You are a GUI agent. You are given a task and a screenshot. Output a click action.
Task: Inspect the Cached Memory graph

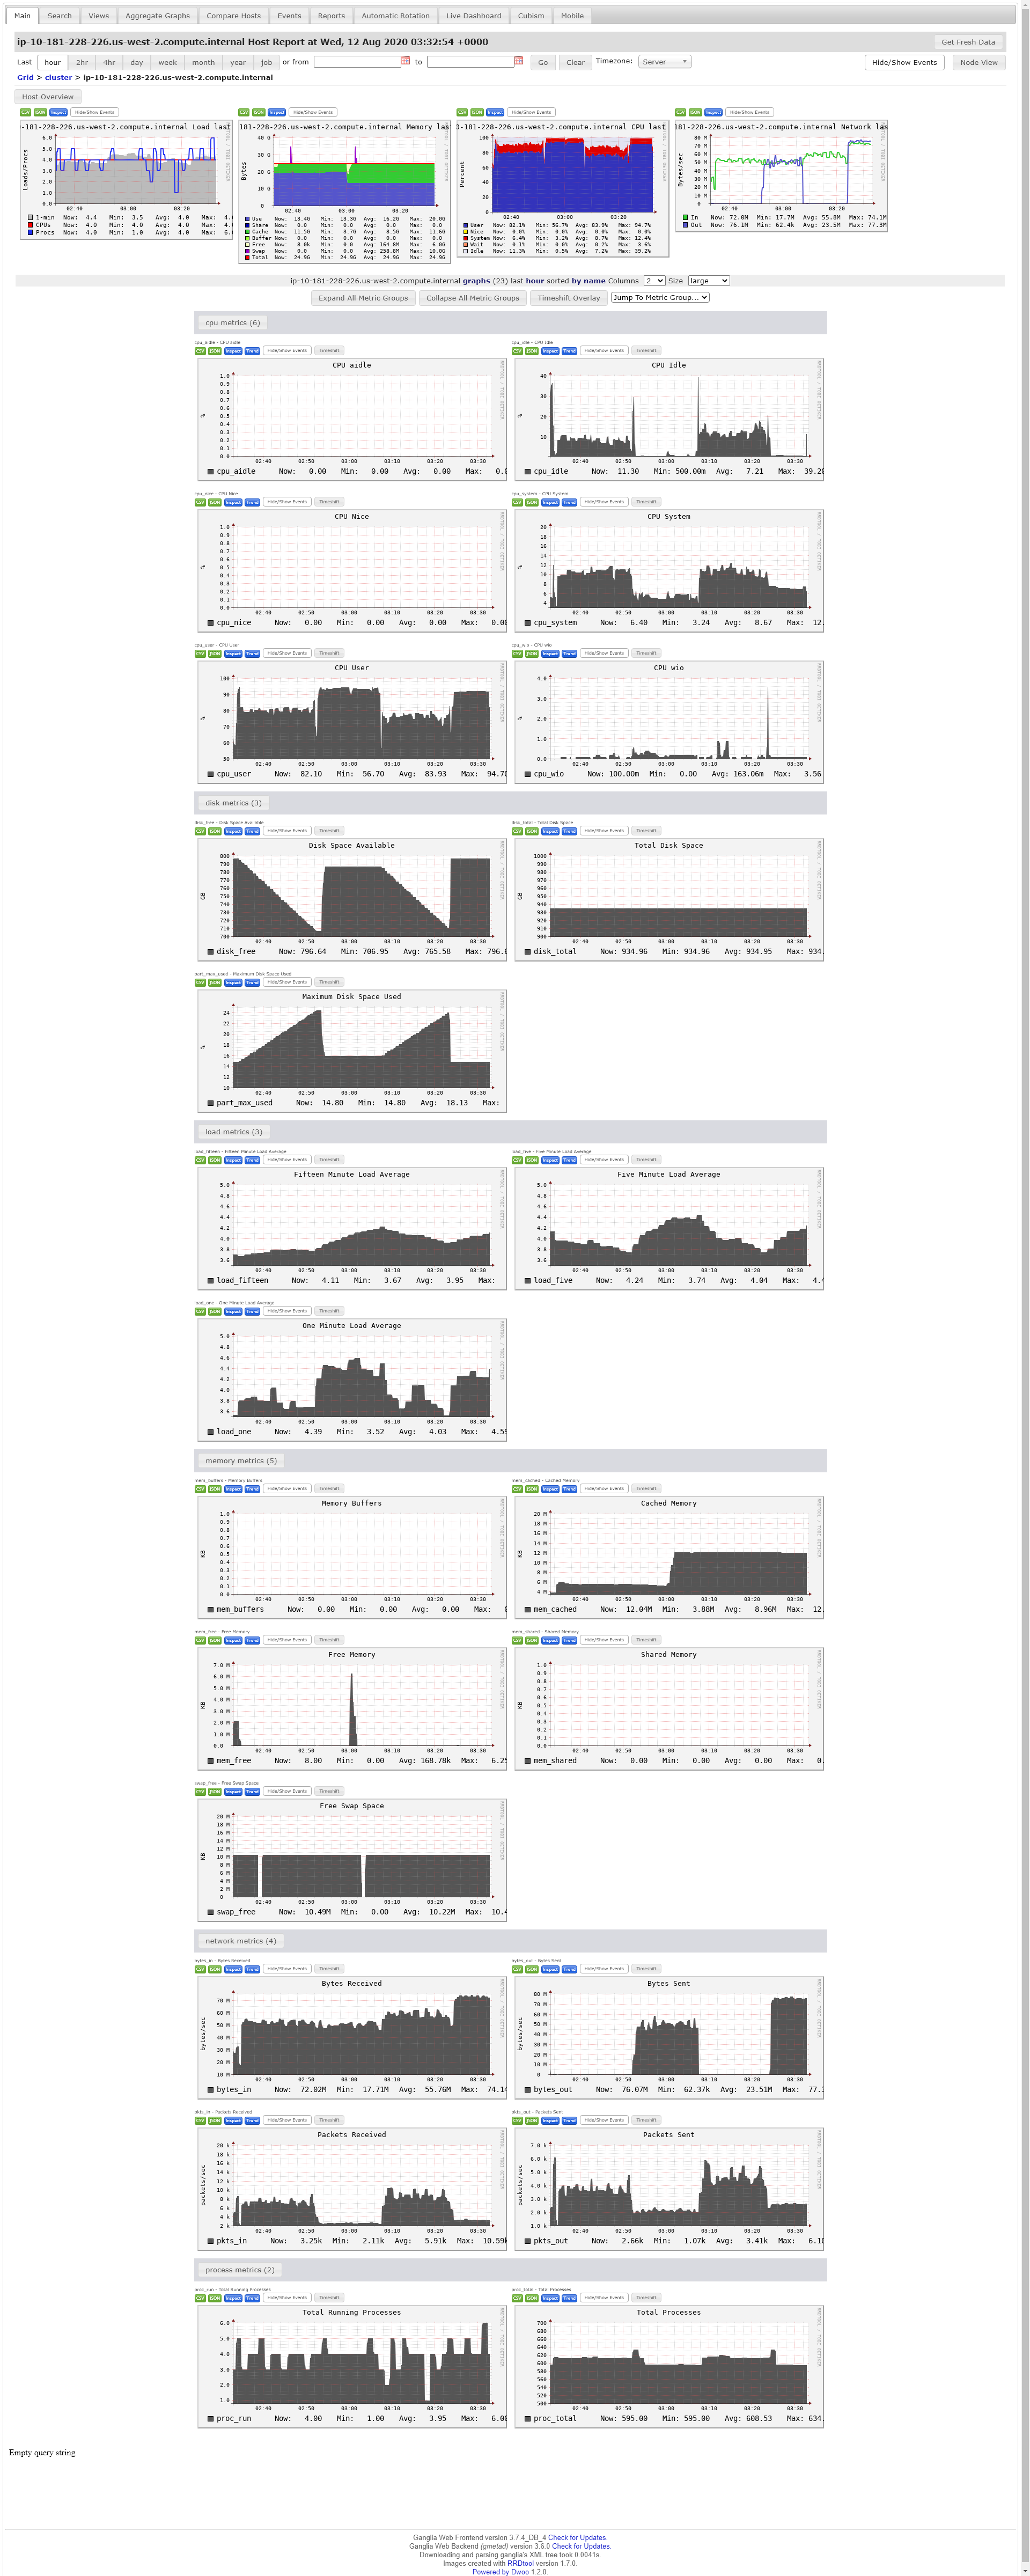(550, 1489)
